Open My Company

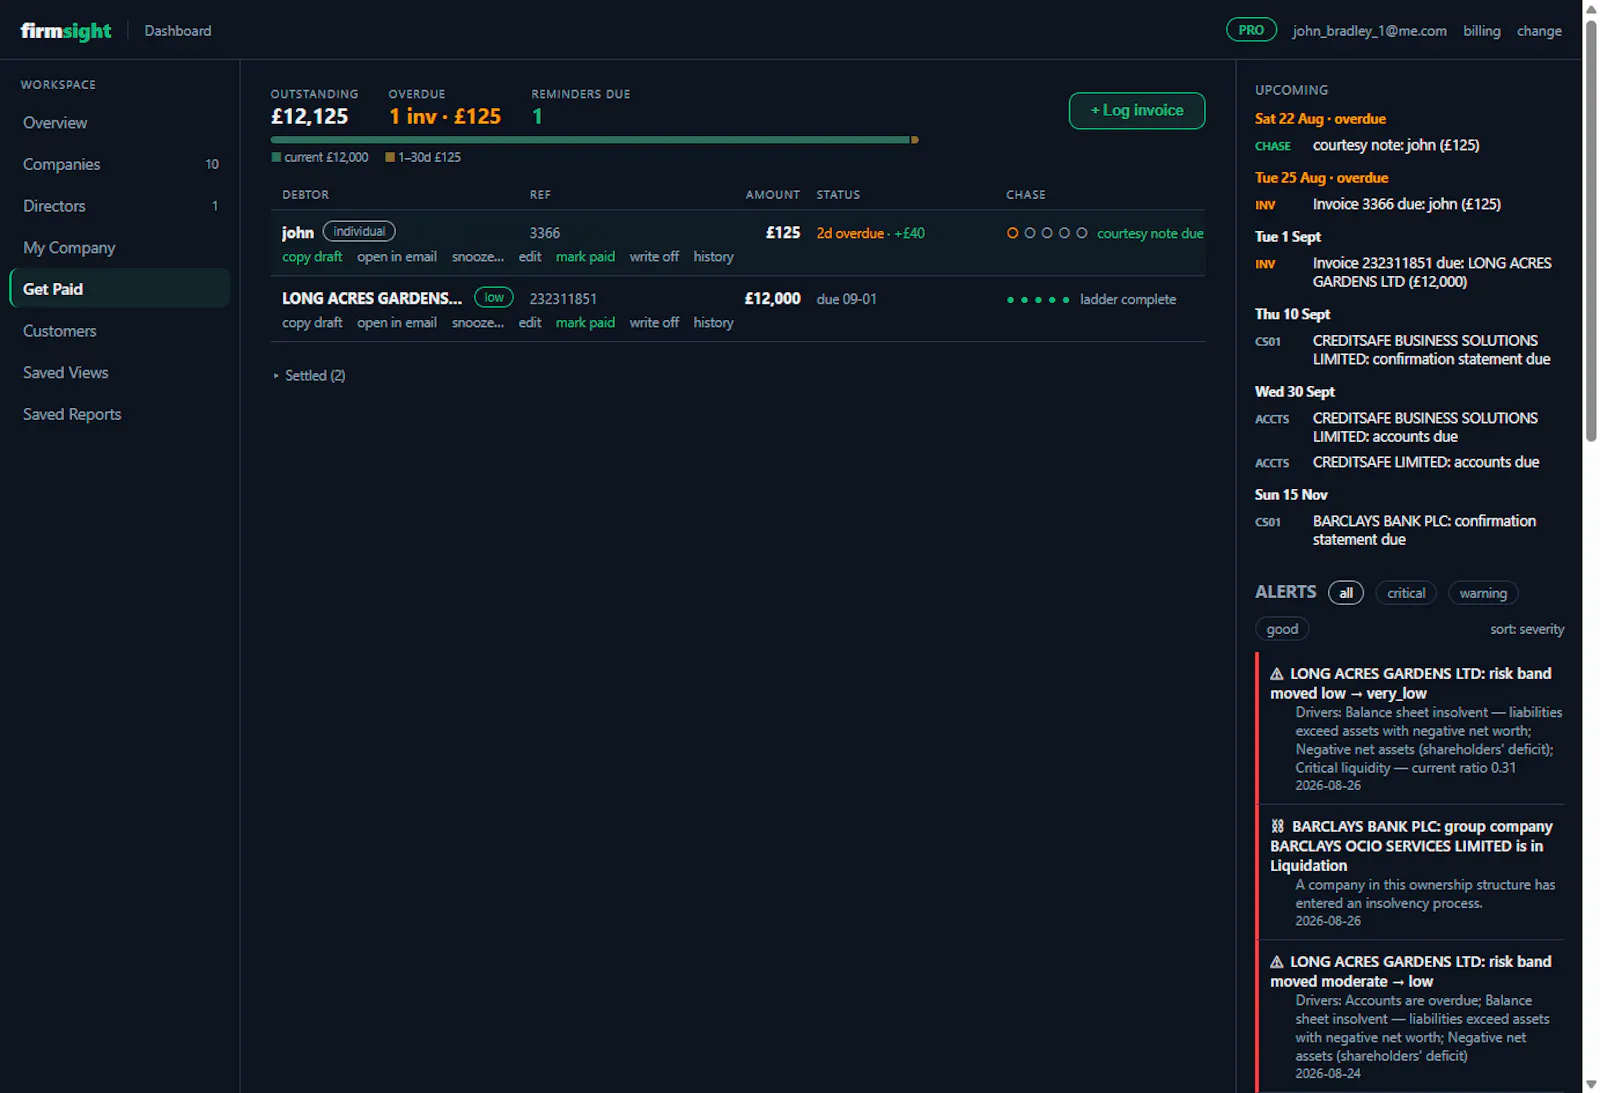pos(120,248)
